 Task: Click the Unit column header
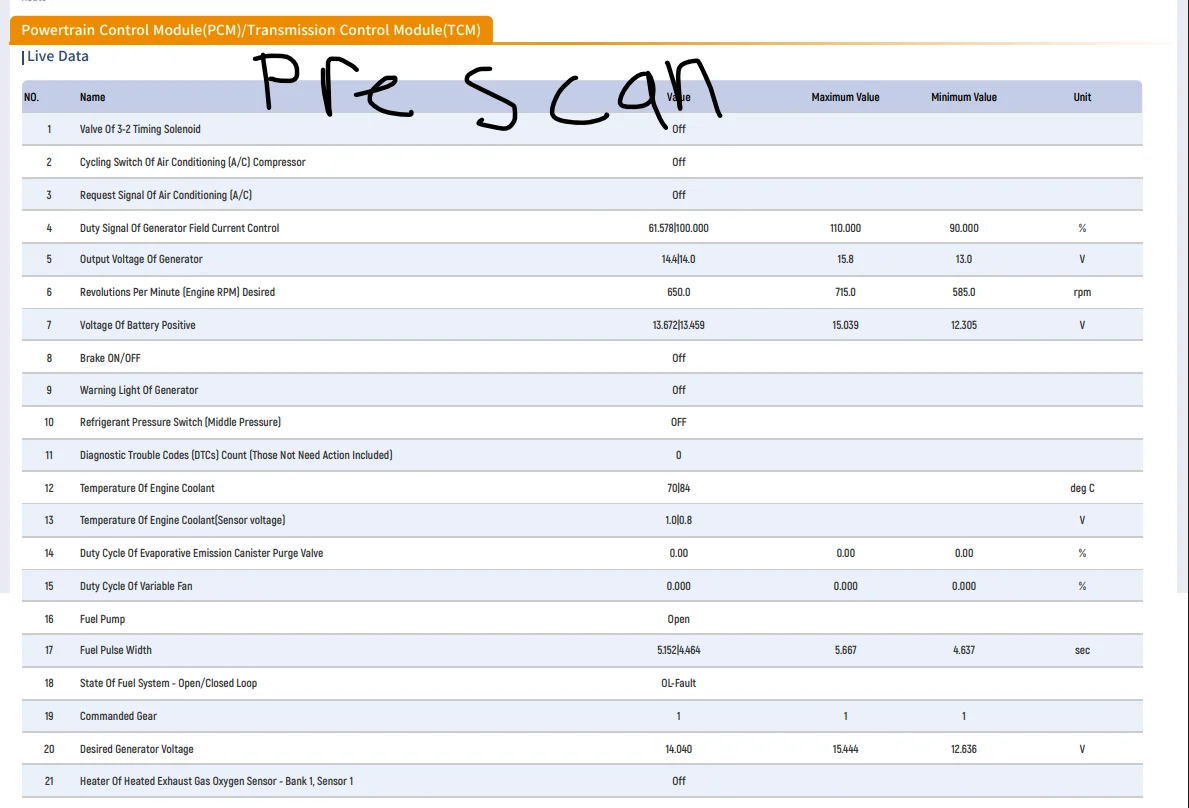tap(1082, 97)
